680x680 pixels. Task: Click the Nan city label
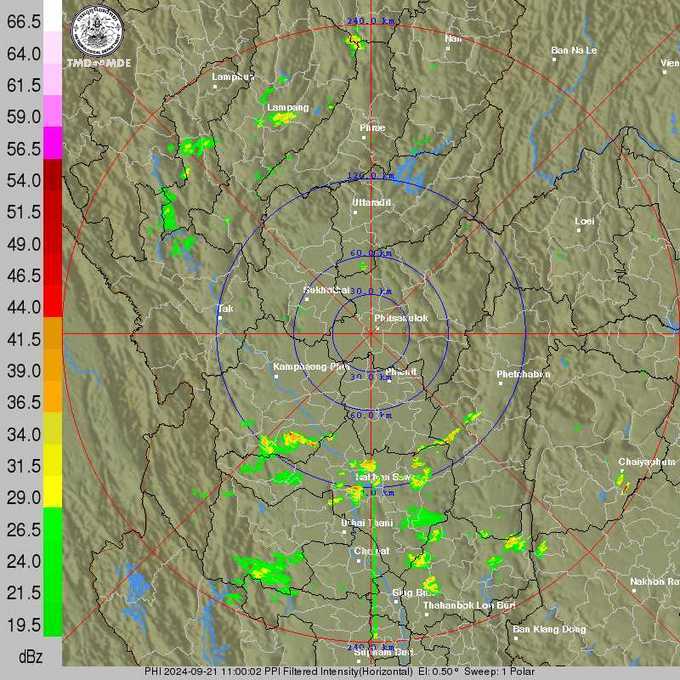[x=453, y=39]
